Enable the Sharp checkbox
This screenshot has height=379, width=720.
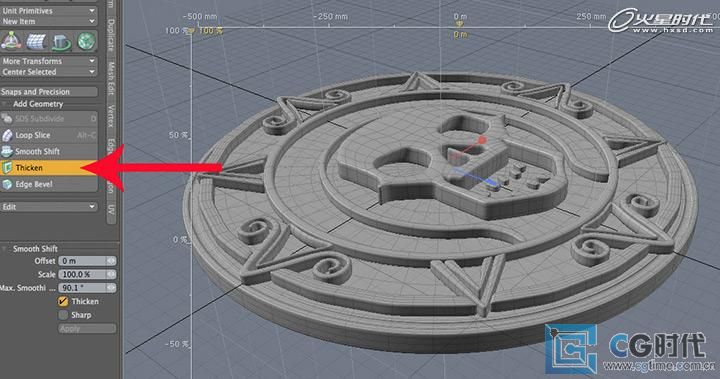pos(63,315)
